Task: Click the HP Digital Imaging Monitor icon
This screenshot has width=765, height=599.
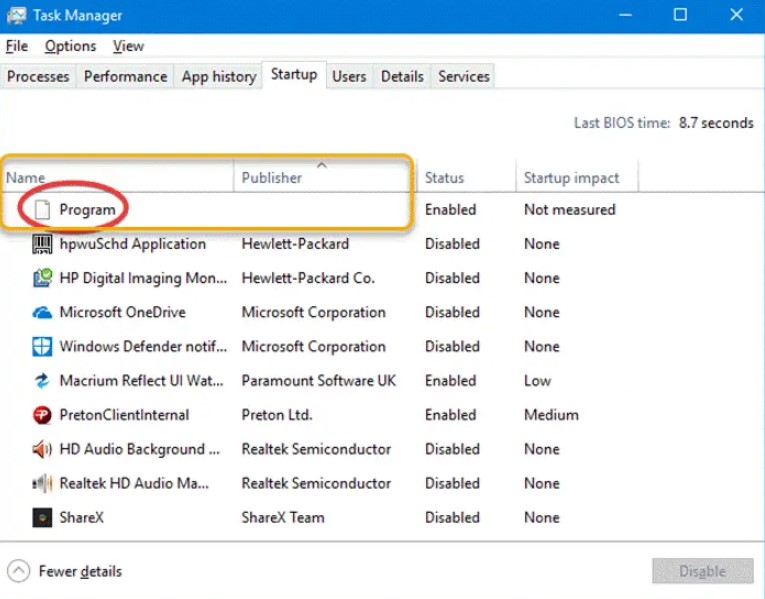Action: click(x=42, y=278)
